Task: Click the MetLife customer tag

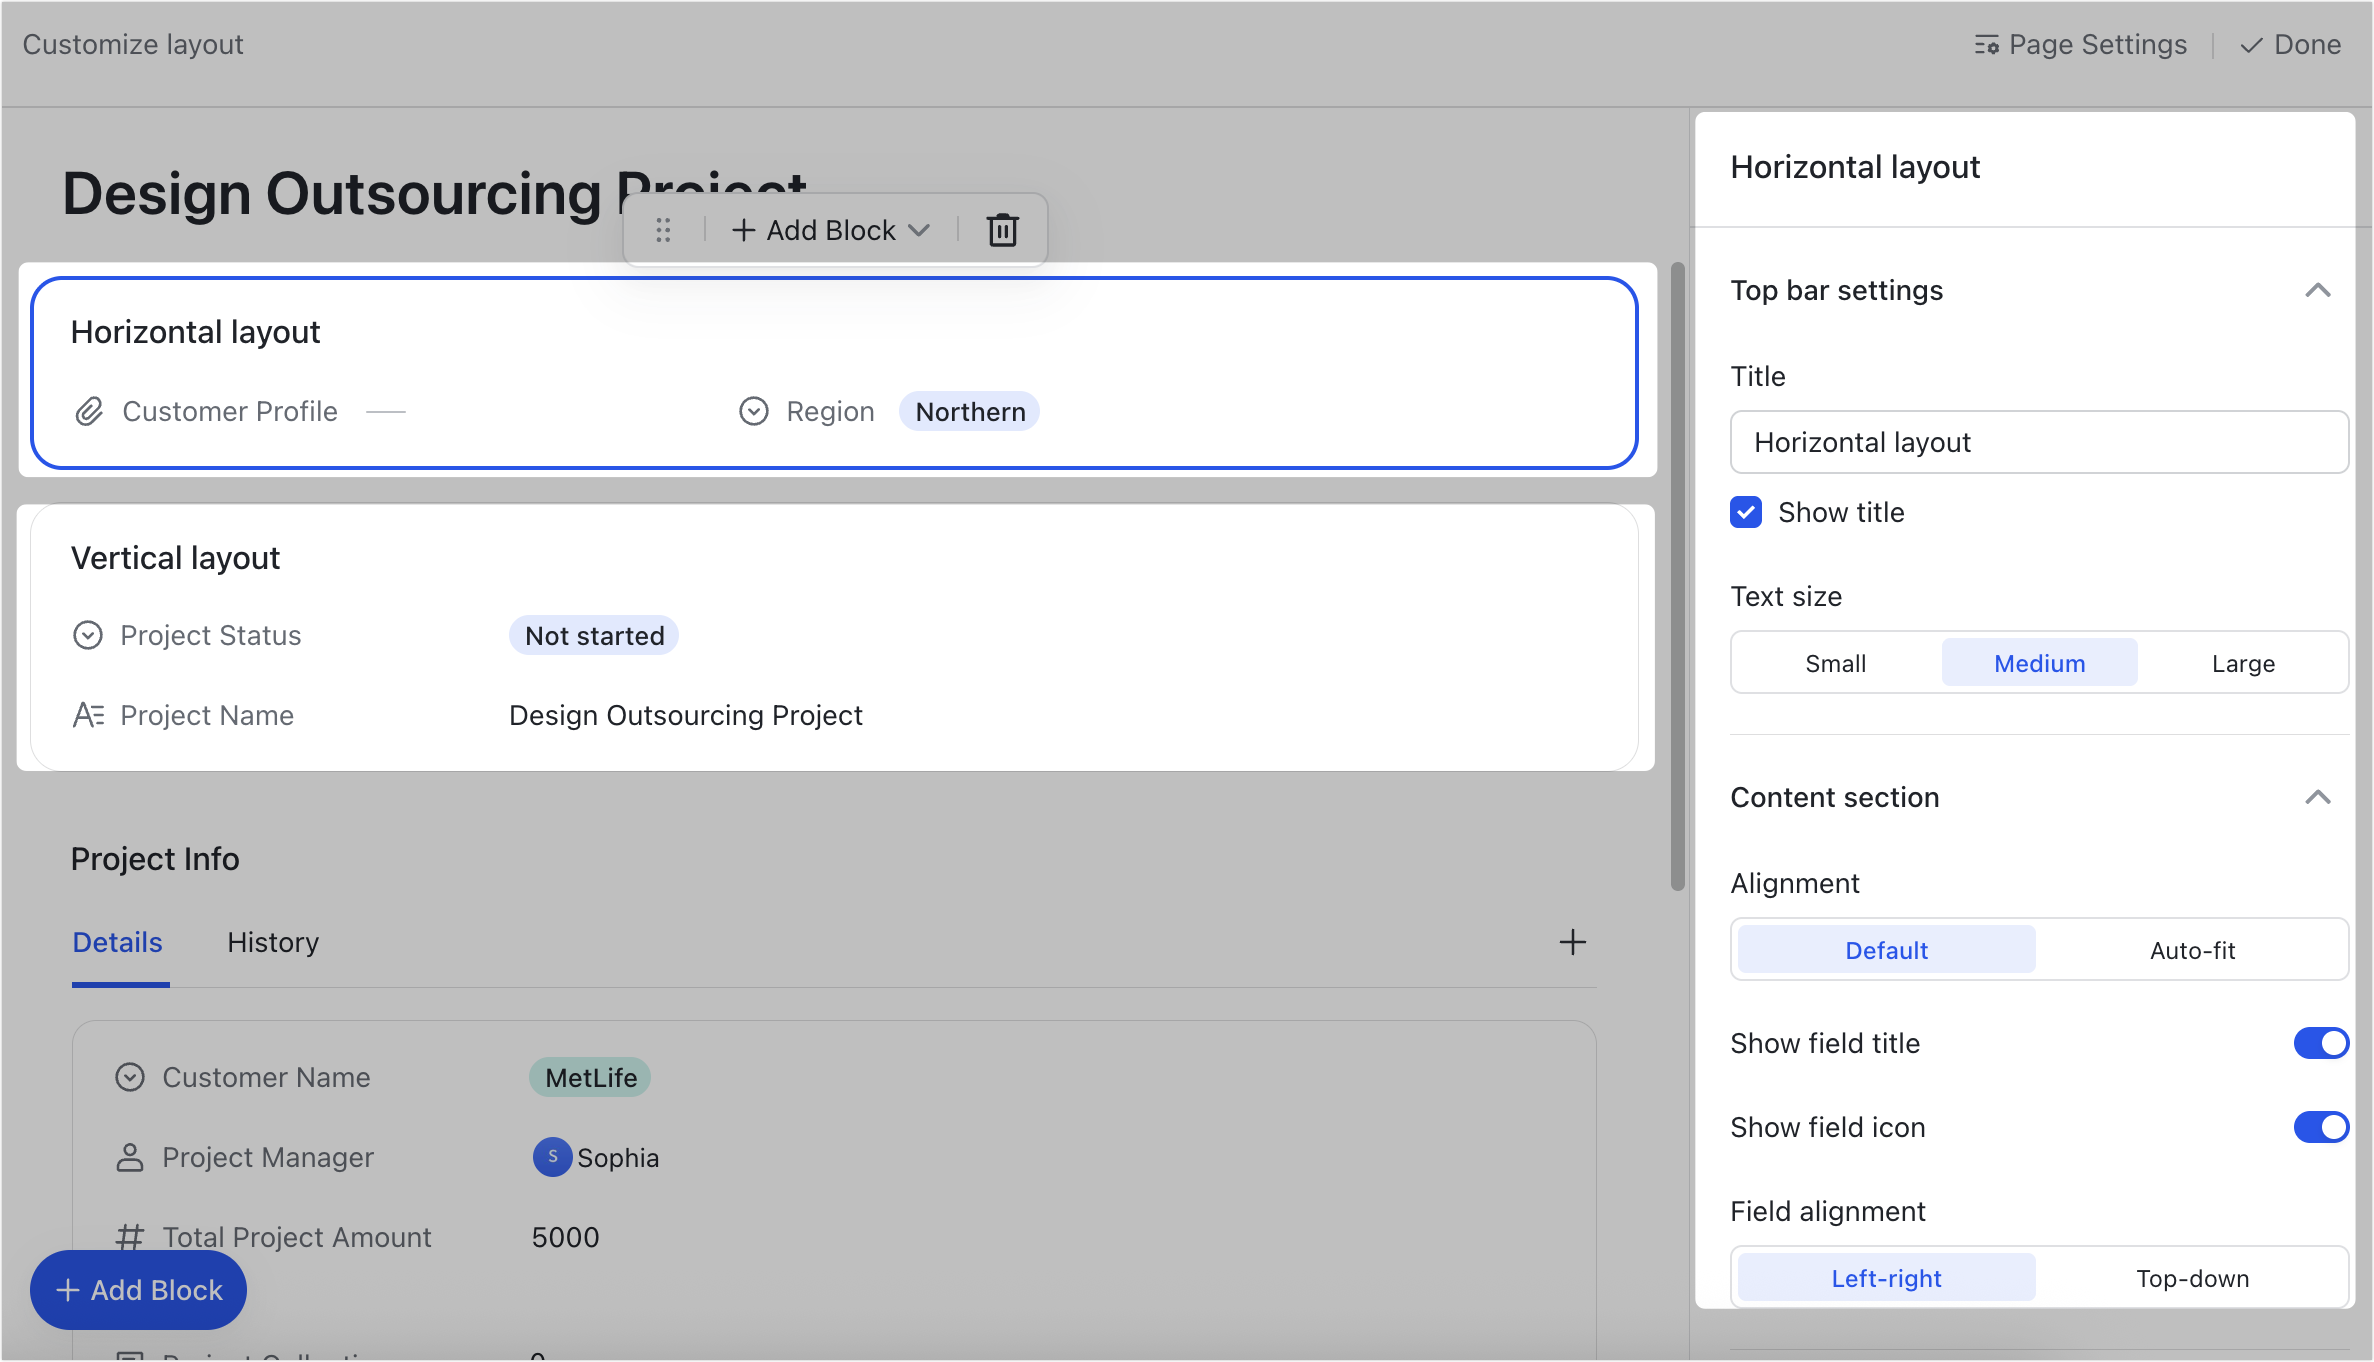Action: (x=590, y=1077)
